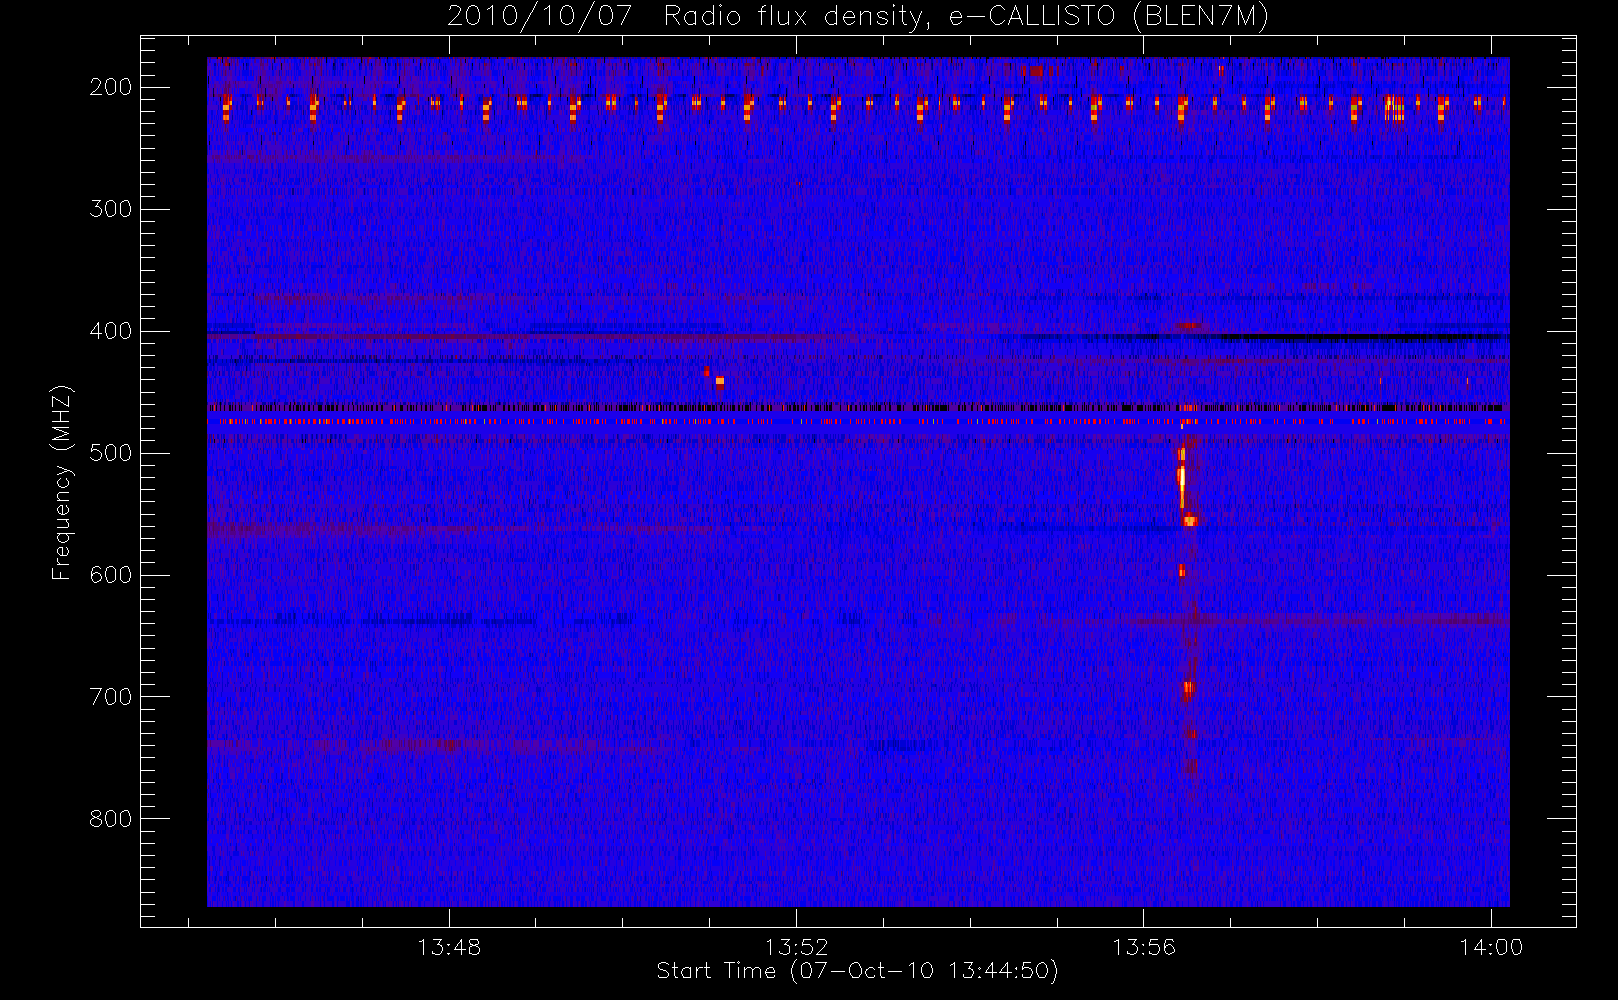The image size is (1618, 1000).
Task: Click the 500 frequency tick label
Action: pos(110,453)
